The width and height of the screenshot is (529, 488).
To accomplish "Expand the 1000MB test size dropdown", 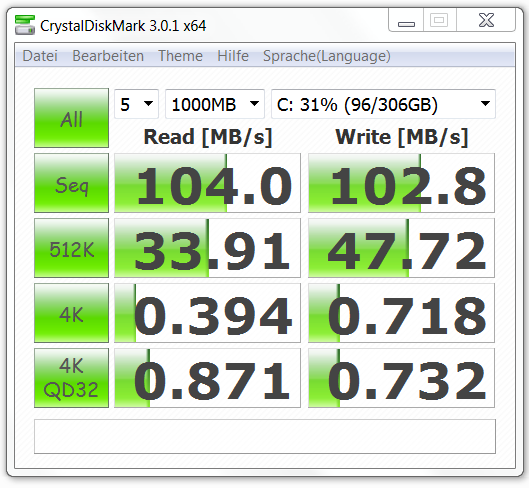I will [215, 104].
